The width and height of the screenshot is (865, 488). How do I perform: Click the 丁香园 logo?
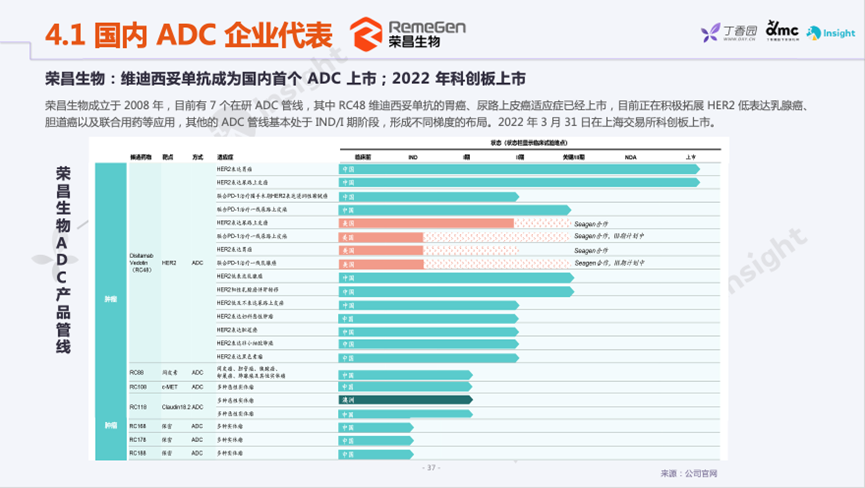(x=729, y=33)
